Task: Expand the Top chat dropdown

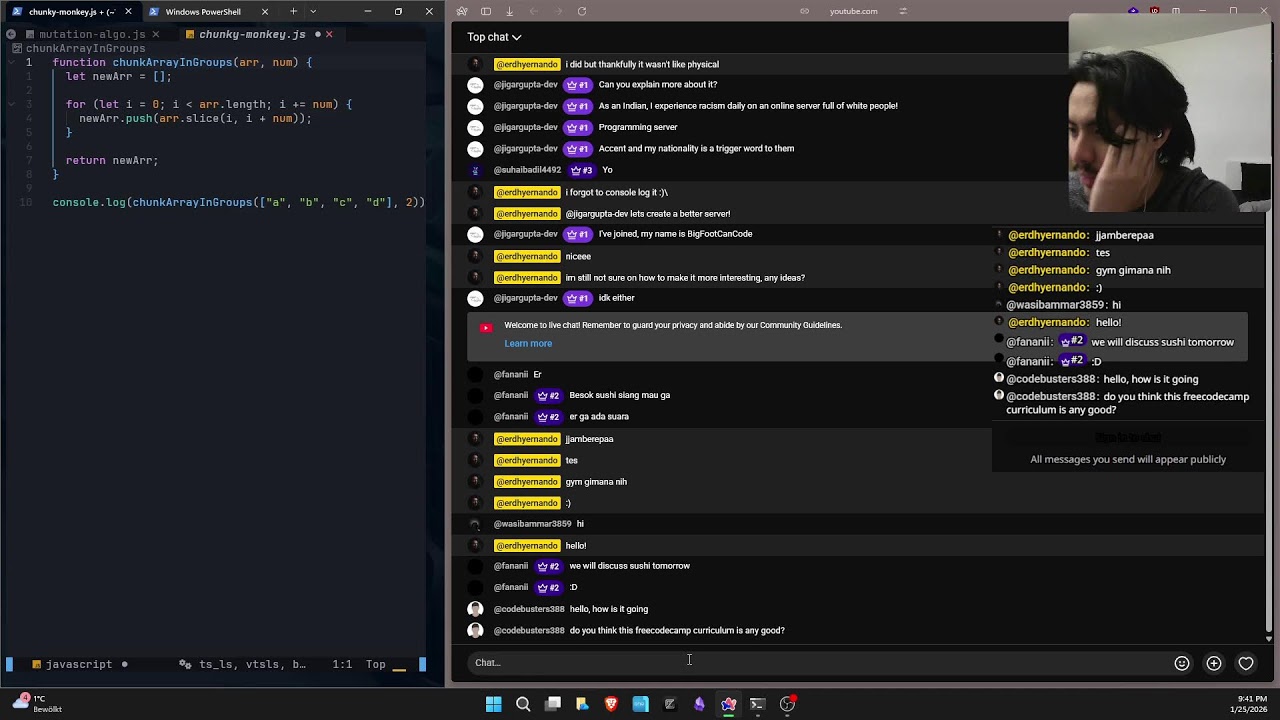Action: (494, 37)
